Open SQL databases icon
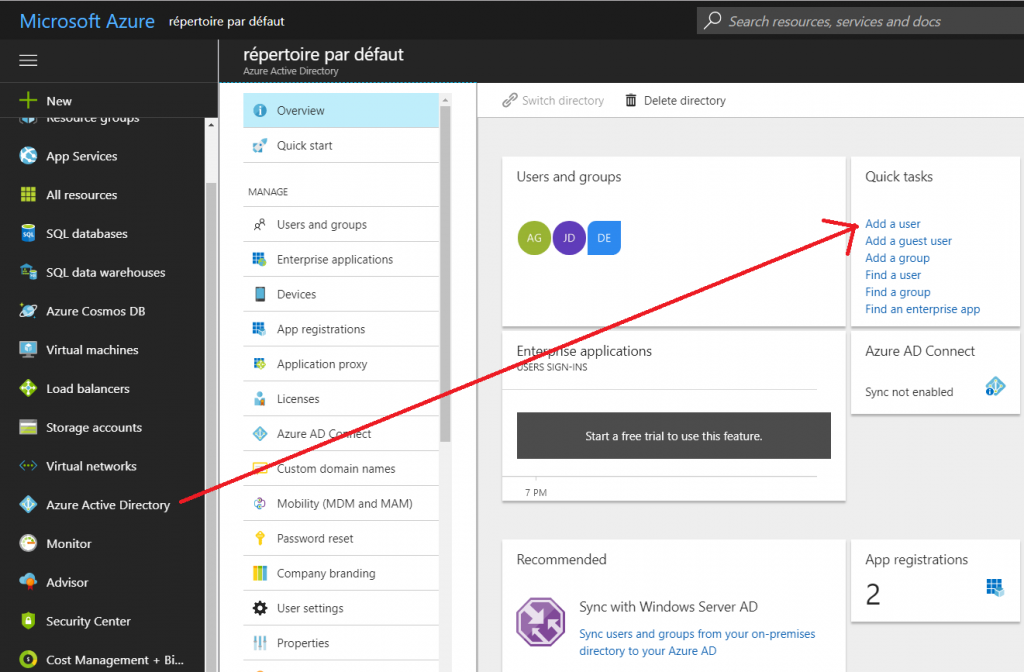The width and height of the screenshot is (1024, 672). tap(28, 233)
